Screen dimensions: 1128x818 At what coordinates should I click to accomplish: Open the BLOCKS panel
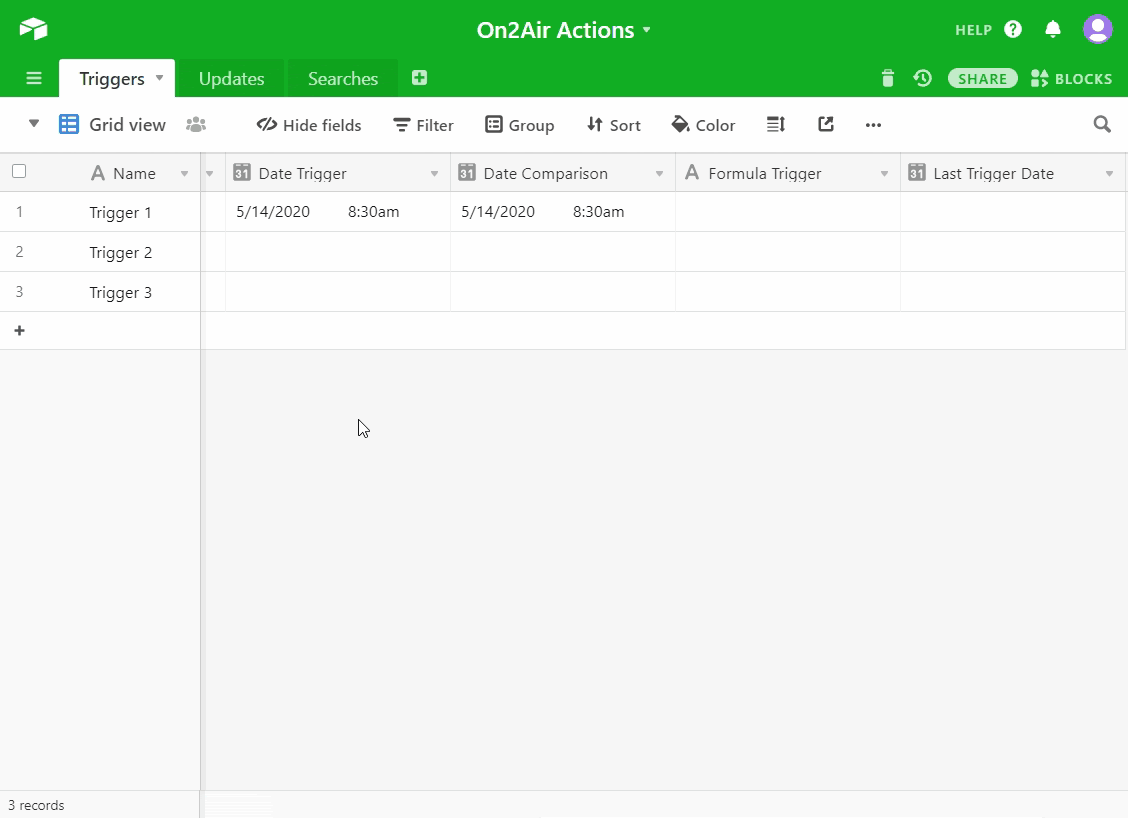click(x=1071, y=79)
